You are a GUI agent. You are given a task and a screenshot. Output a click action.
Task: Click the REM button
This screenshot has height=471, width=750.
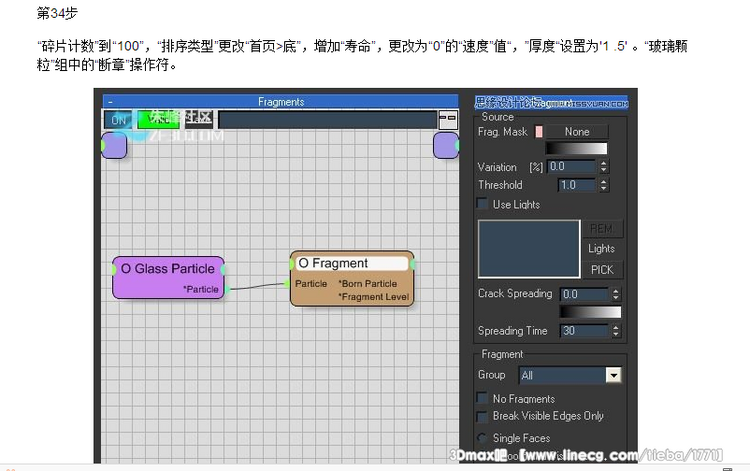tap(602, 229)
